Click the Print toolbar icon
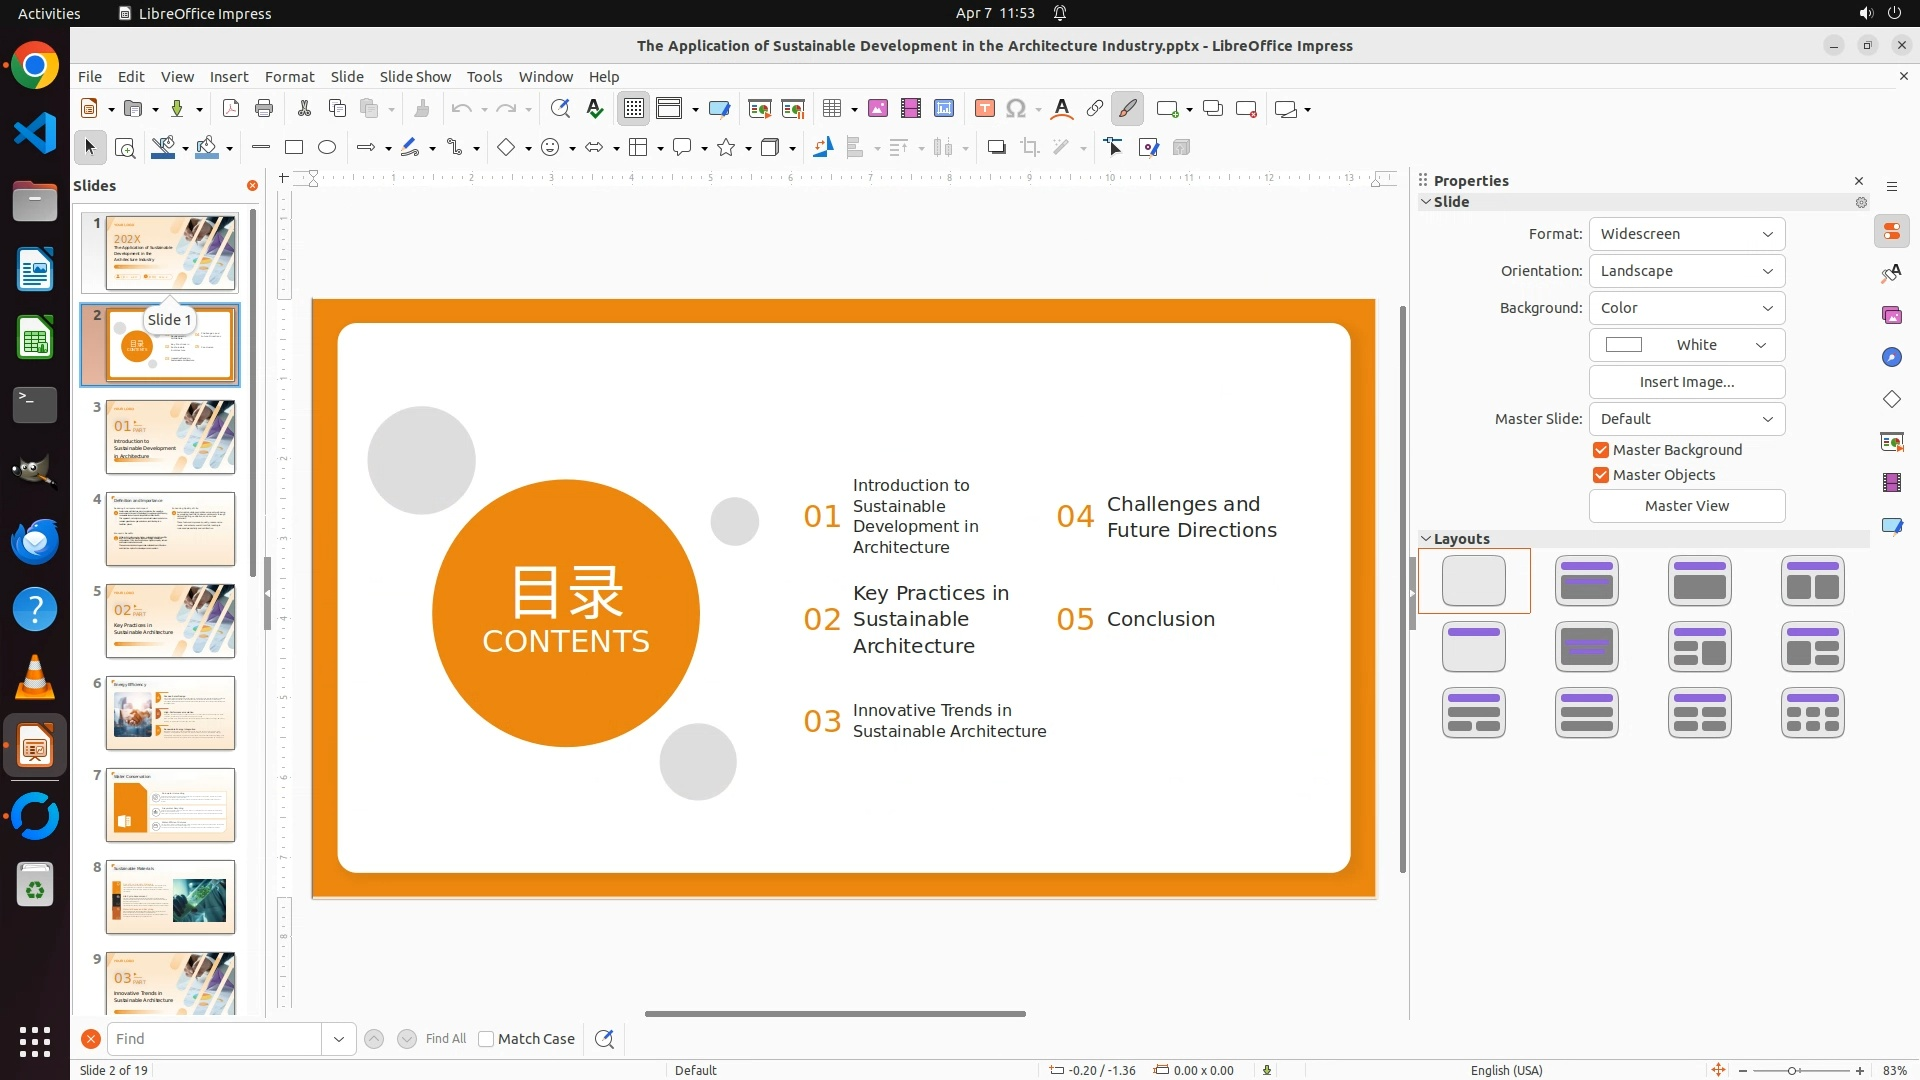 point(264,109)
